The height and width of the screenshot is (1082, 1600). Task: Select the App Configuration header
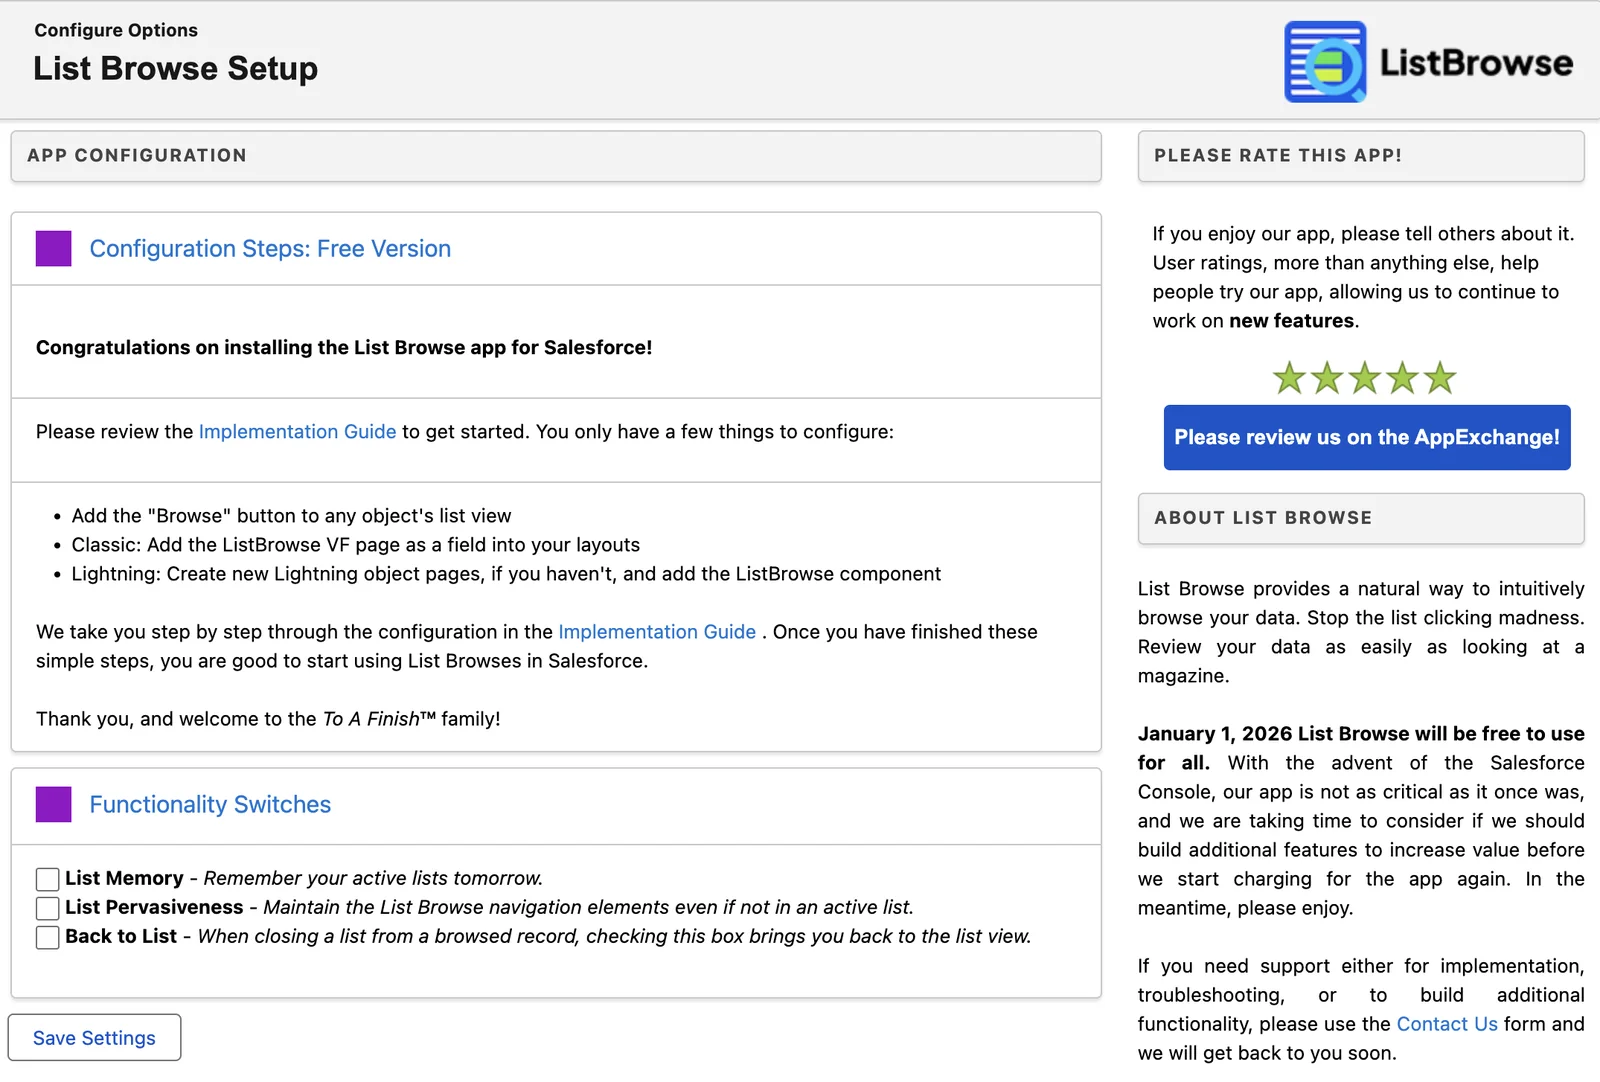556,156
